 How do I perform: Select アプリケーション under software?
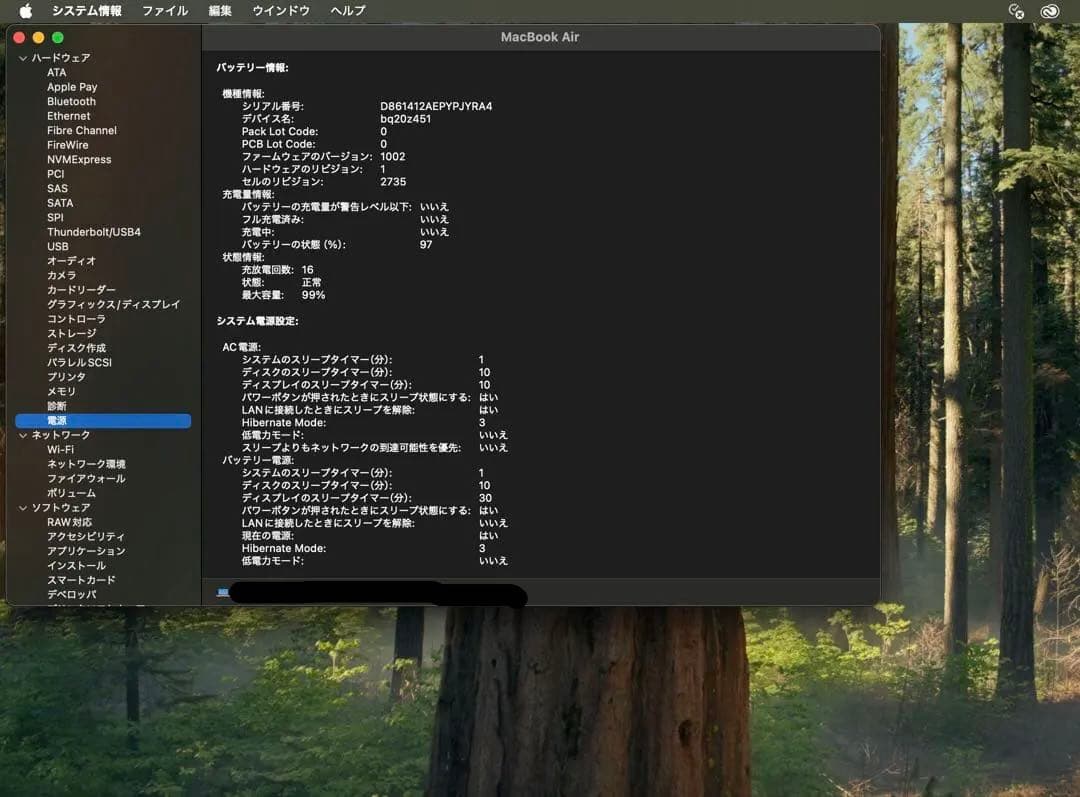coord(86,551)
